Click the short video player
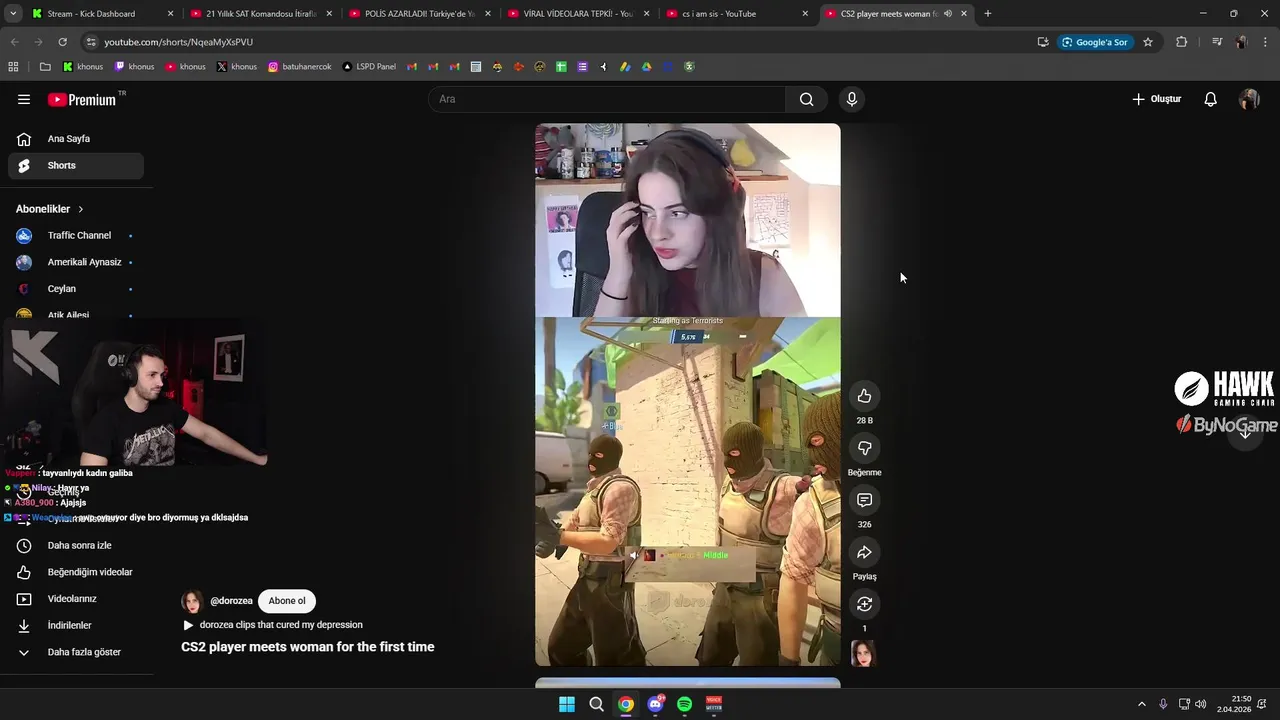 pyautogui.click(x=688, y=394)
